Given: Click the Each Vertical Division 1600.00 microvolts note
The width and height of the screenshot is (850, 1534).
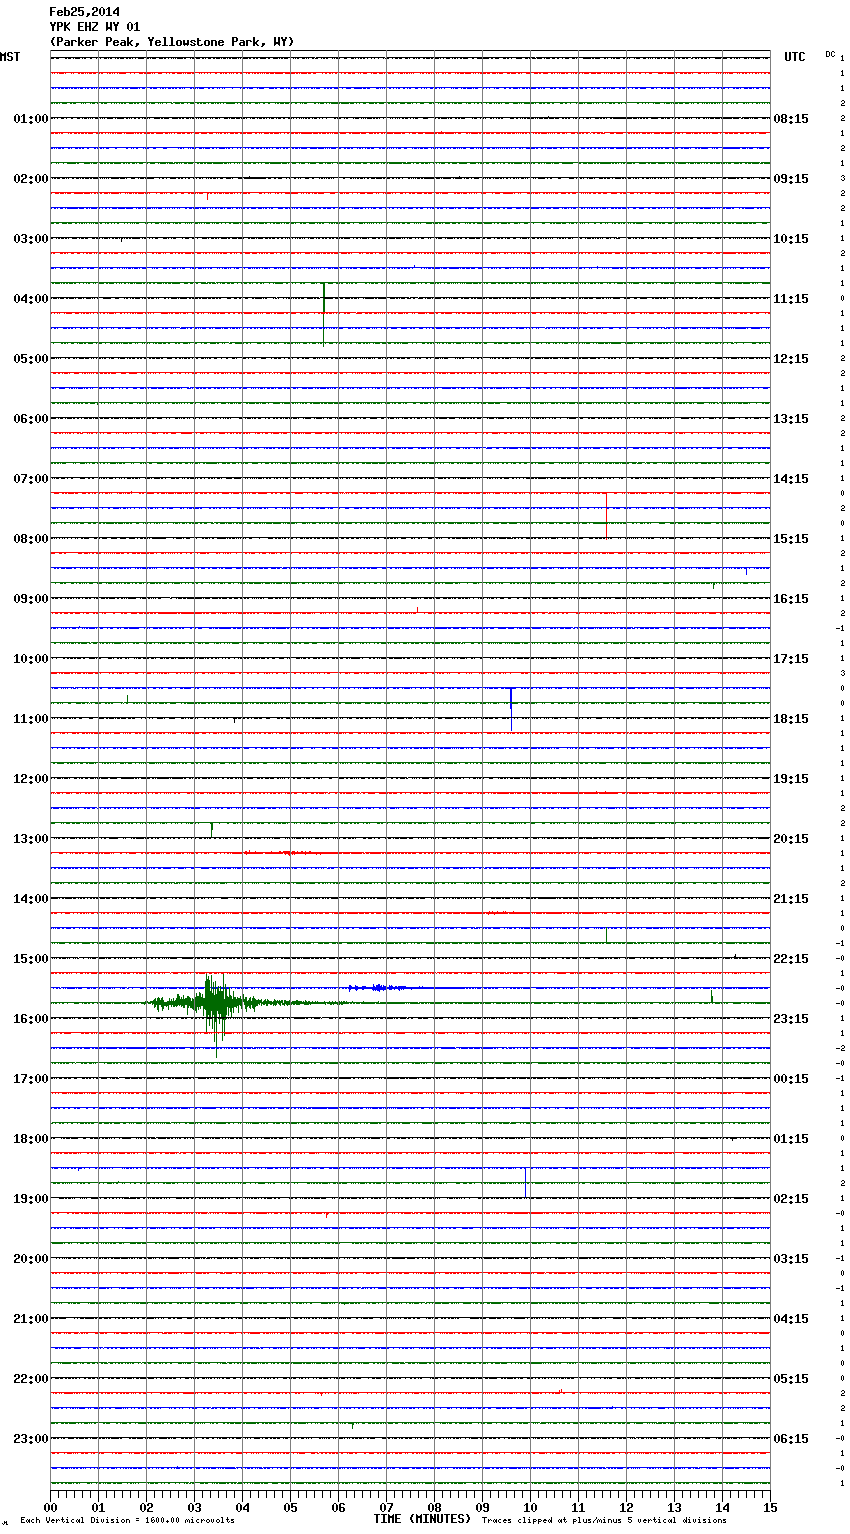Looking at the screenshot, I should click(127, 1521).
